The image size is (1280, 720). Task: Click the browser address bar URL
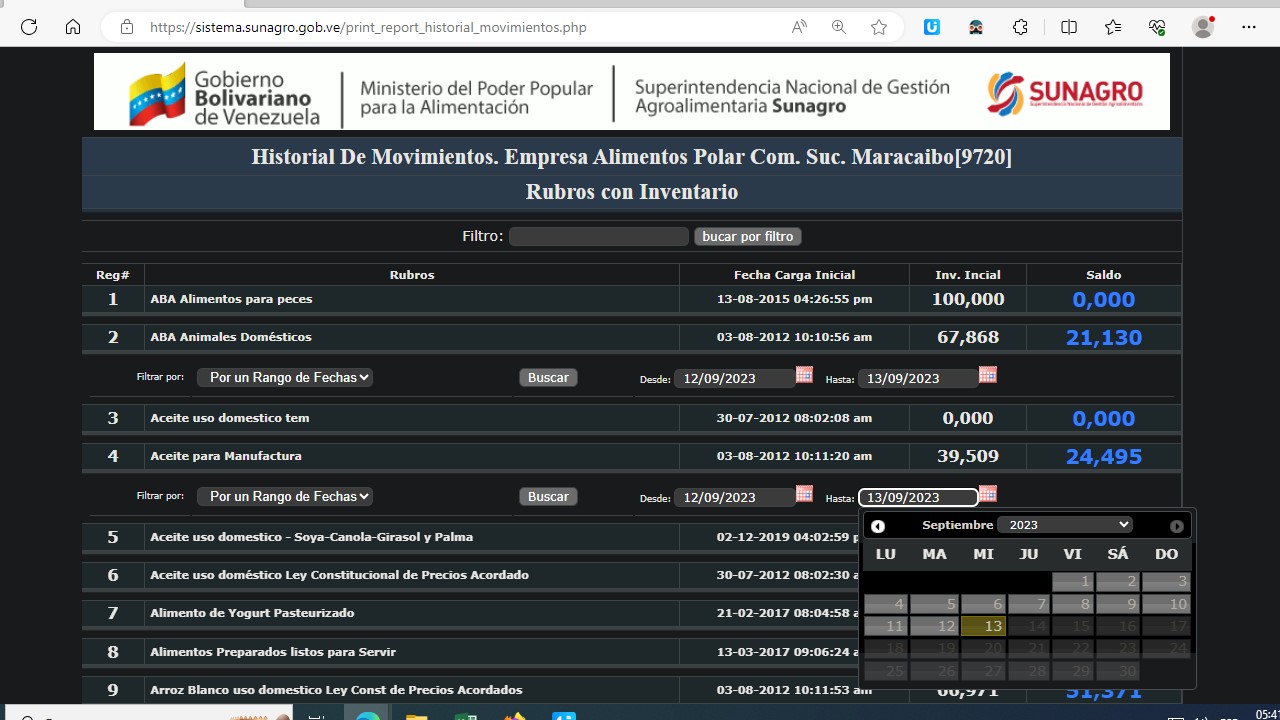(x=368, y=27)
